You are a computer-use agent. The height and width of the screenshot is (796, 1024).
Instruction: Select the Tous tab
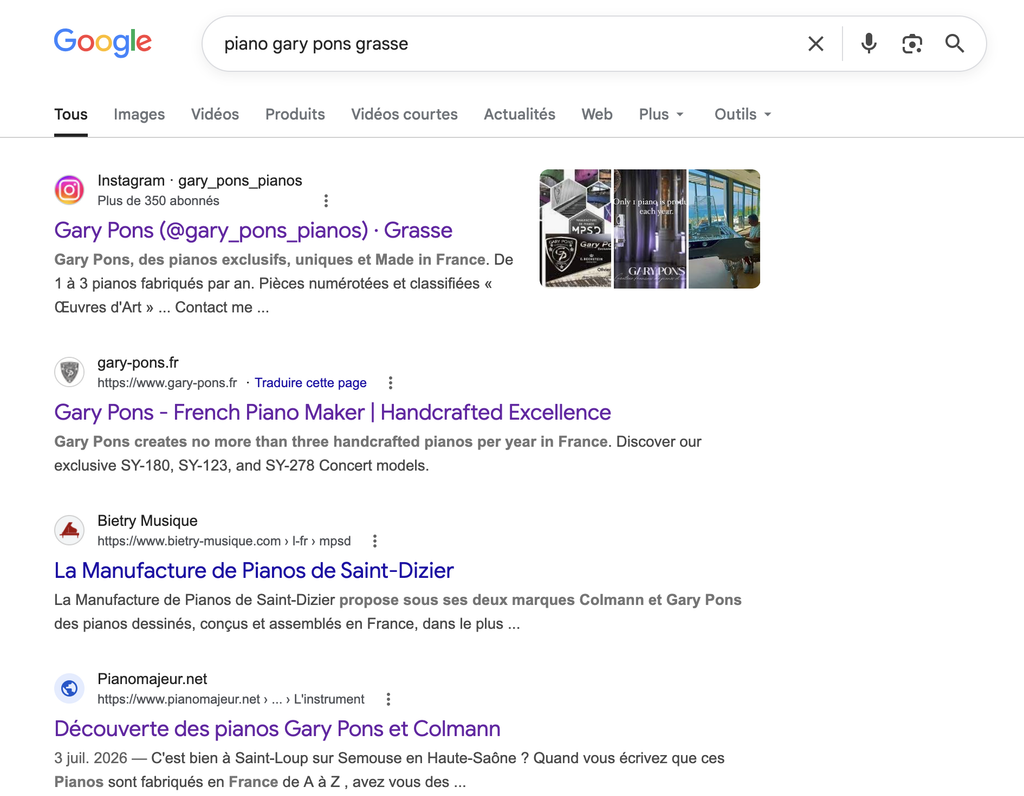[71, 114]
